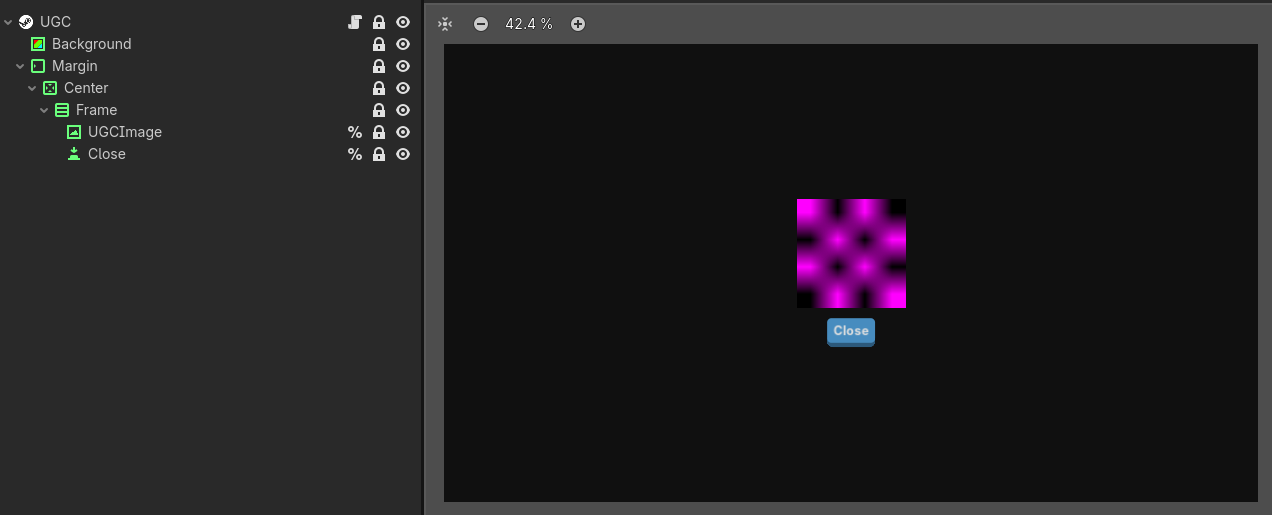Click the Background node type icon
This screenshot has height=515, width=1272.
coord(38,44)
